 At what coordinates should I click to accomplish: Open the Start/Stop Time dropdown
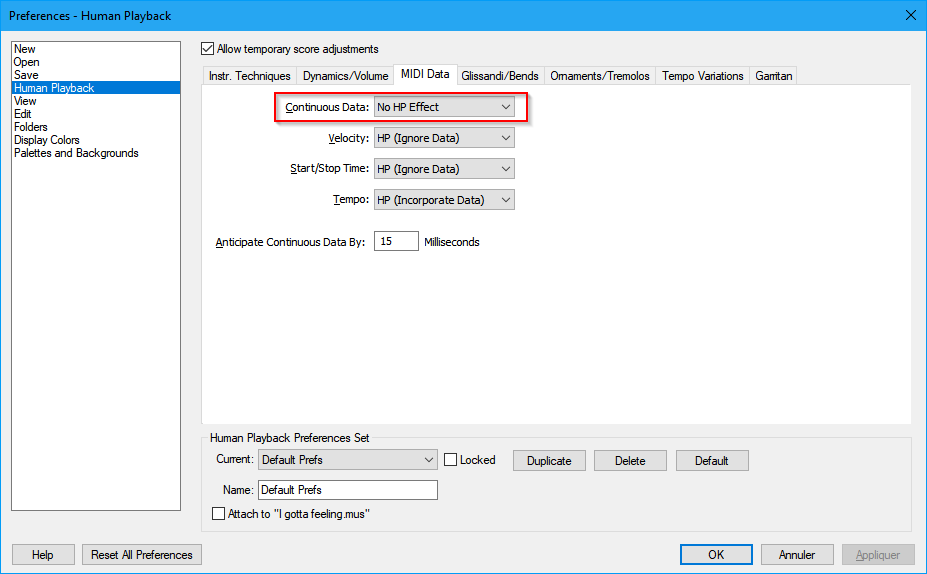point(444,169)
